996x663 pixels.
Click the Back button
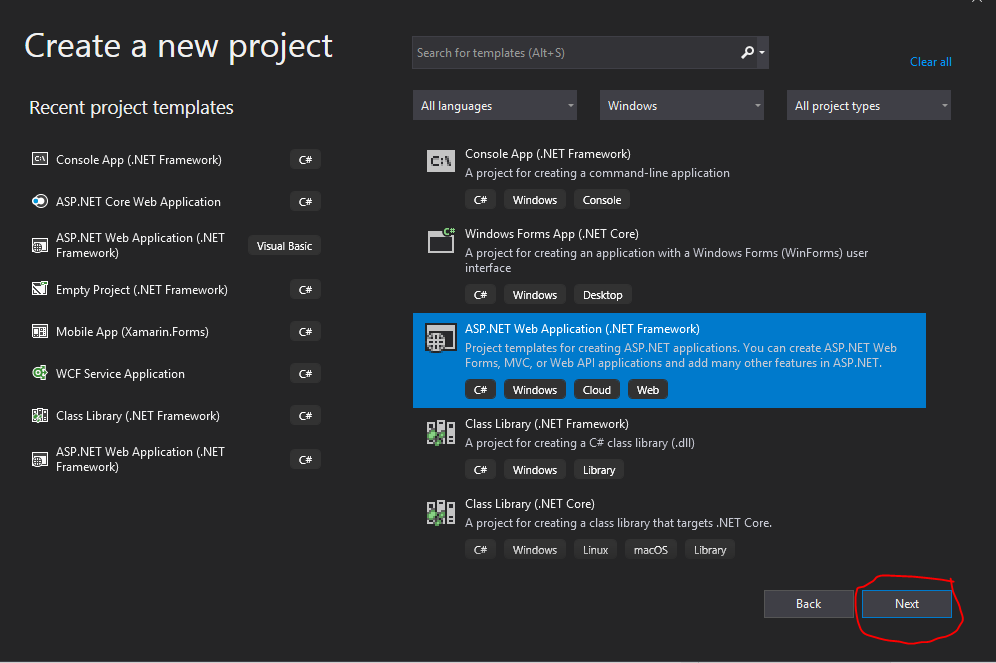808,603
